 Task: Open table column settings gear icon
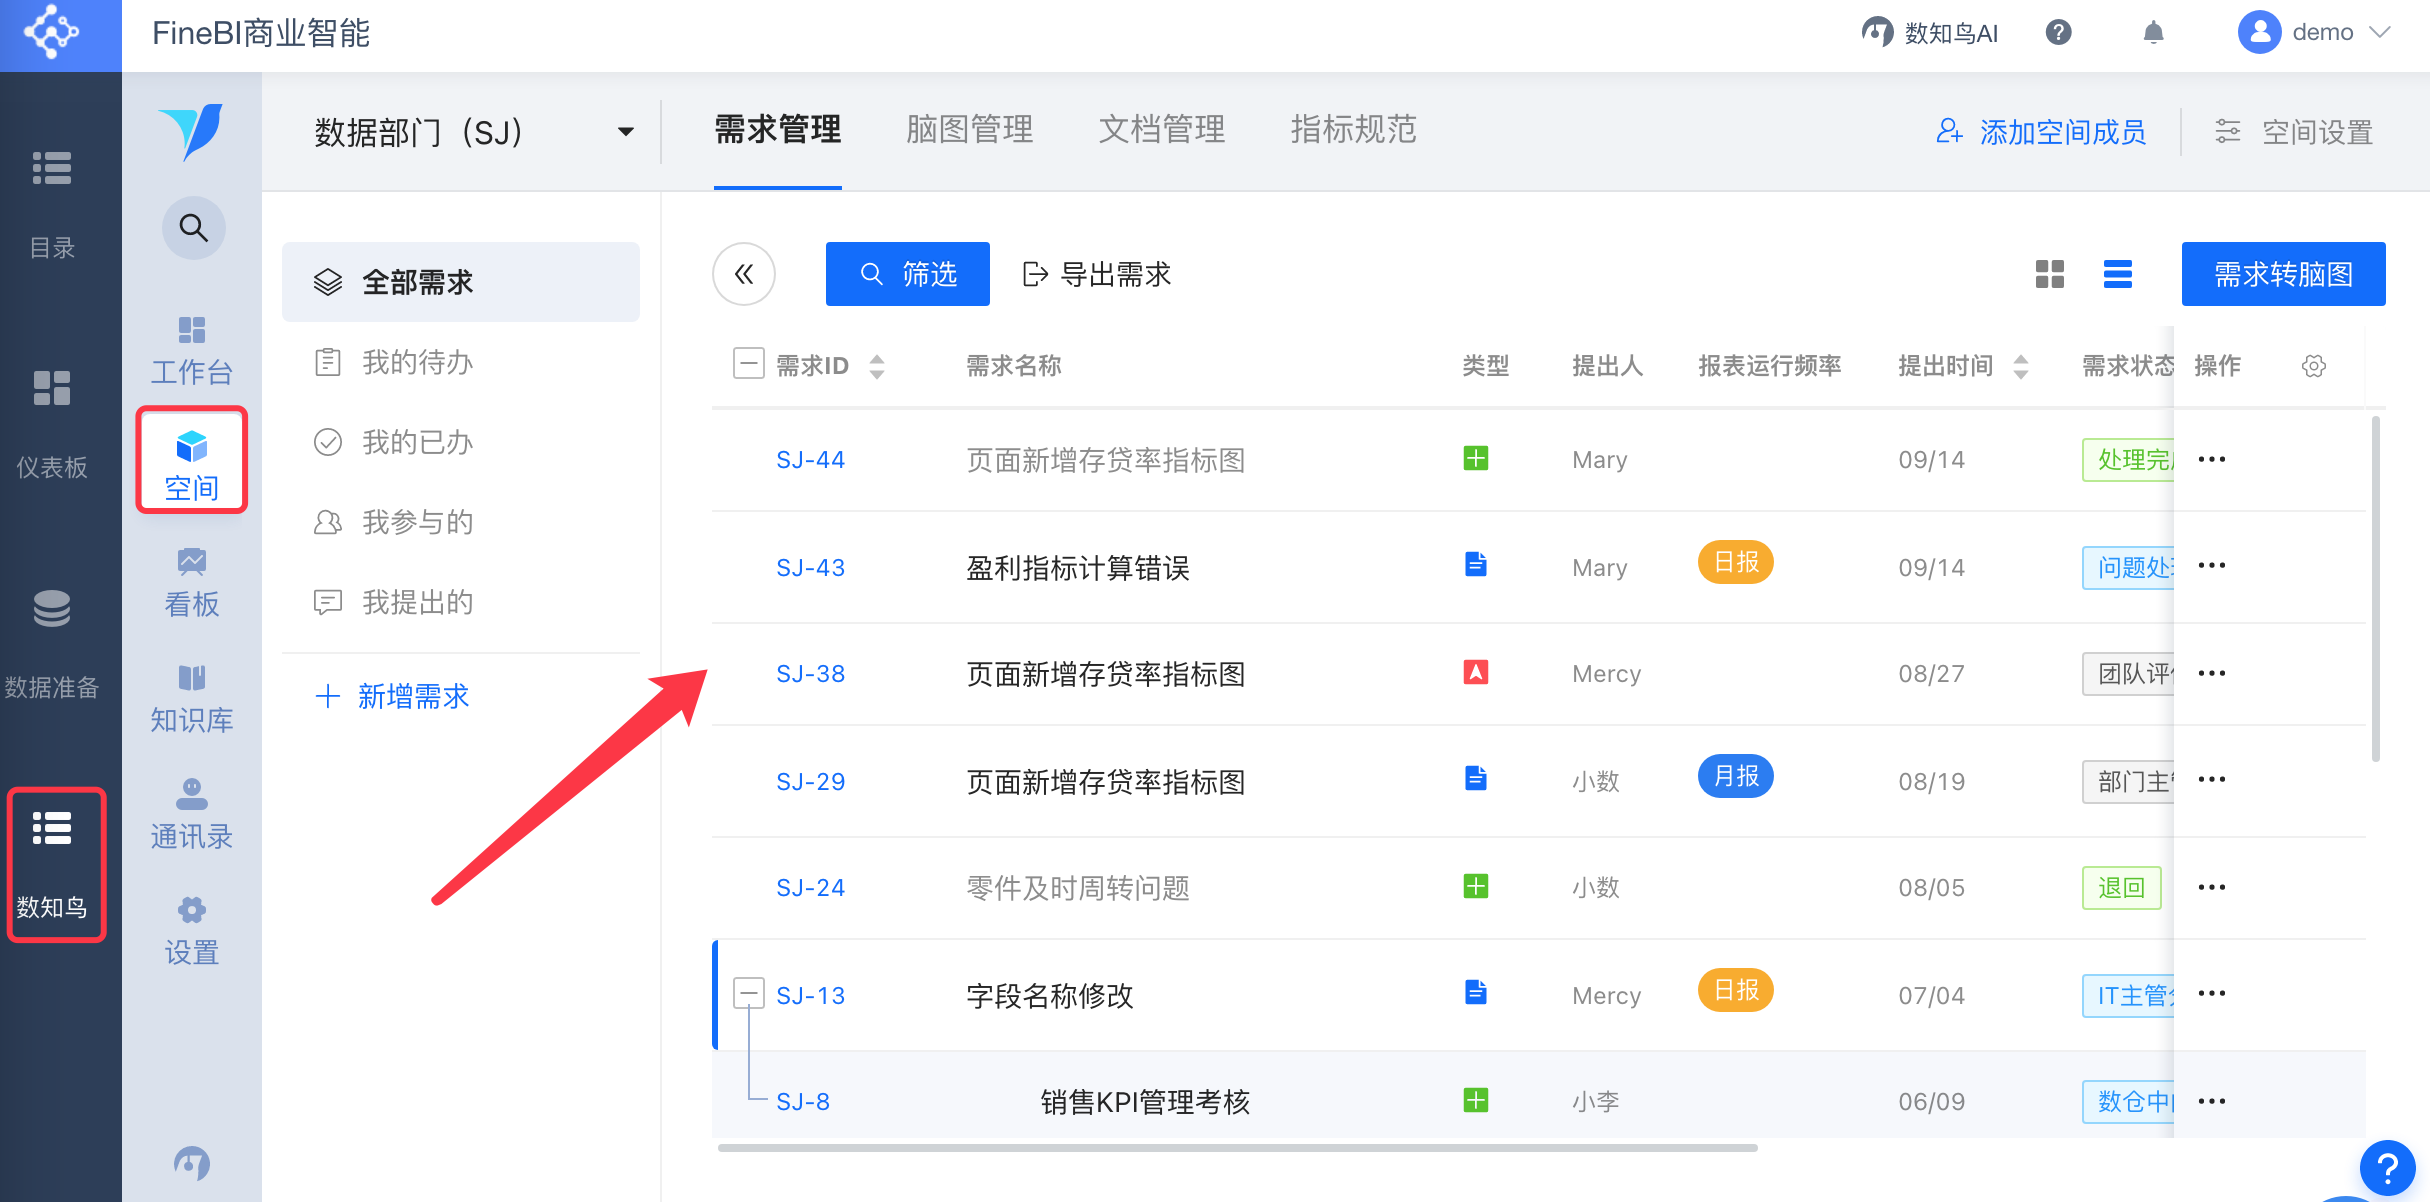point(2313,366)
